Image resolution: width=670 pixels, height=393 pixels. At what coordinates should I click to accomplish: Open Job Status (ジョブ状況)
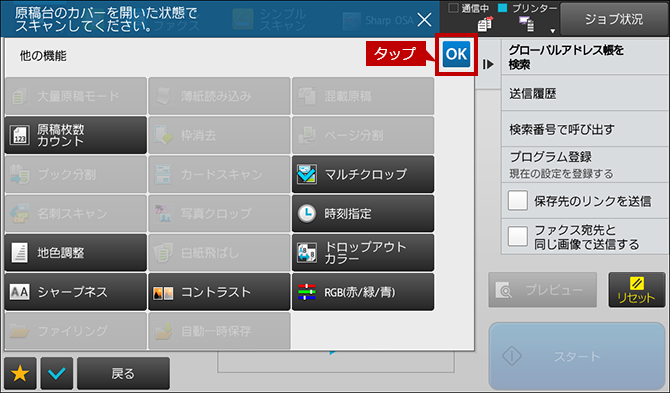pyautogui.click(x=614, y=19)
